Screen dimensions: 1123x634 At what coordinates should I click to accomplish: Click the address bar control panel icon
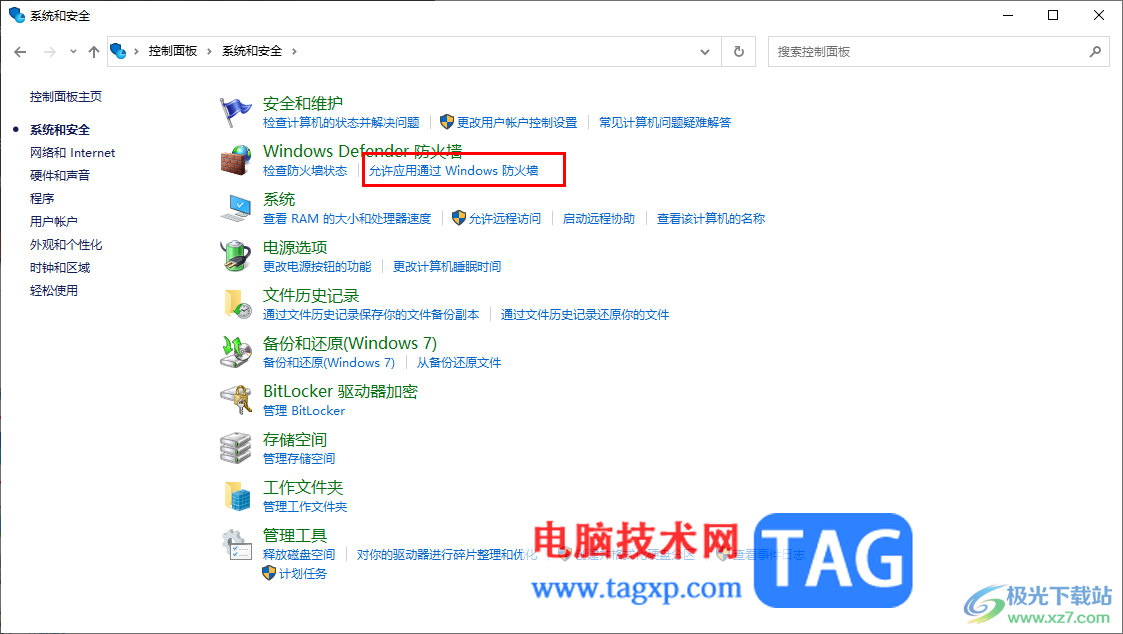coord(118,51)
